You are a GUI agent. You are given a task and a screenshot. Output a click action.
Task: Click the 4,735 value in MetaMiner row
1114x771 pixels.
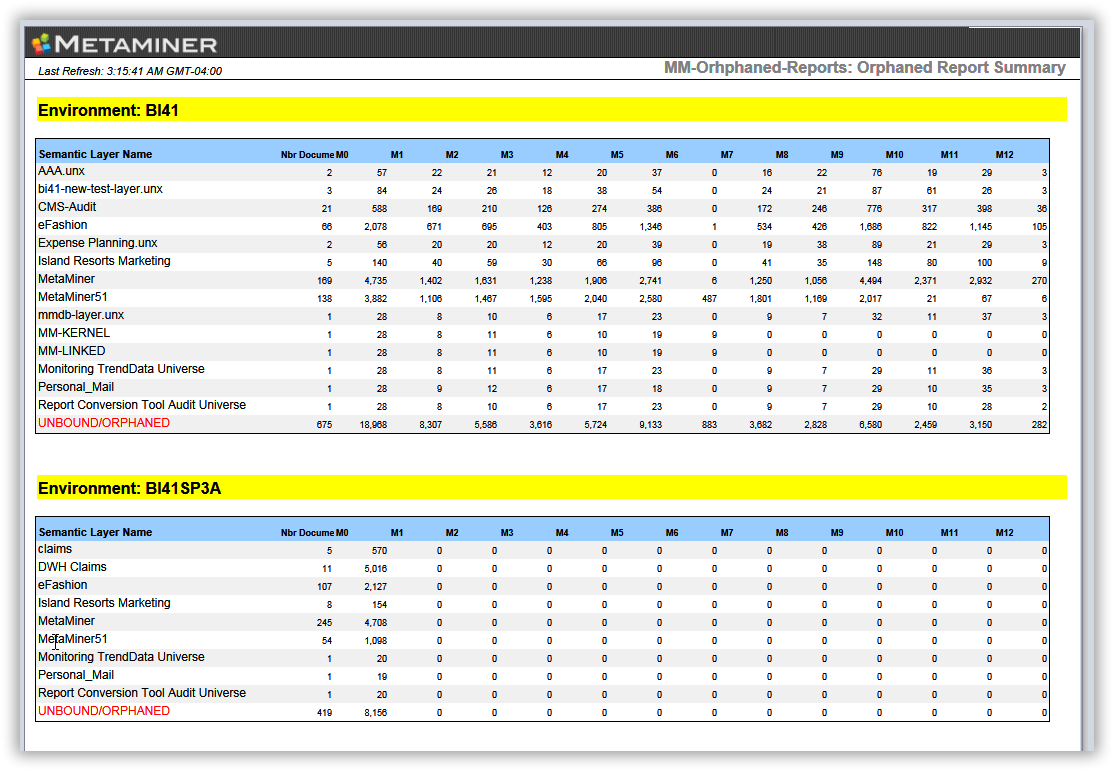point(376,281)
